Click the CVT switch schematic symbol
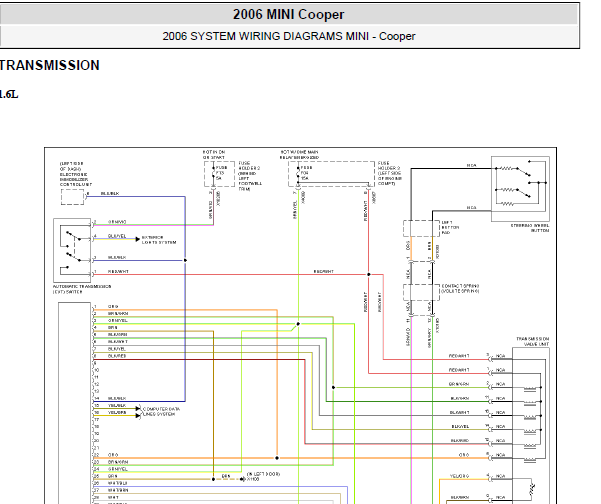Image resolution: width=601 pixels, height=504 pixels. pos(72,250)
